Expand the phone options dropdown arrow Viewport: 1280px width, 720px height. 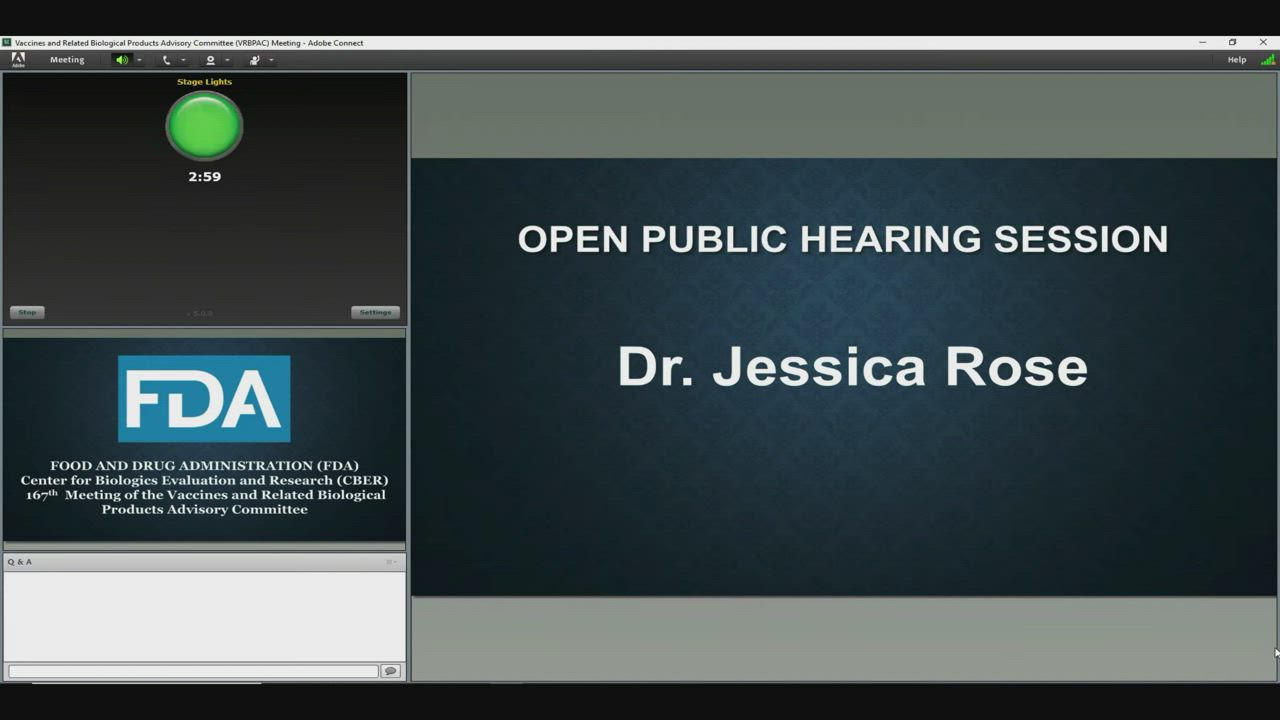pos(183,60)
